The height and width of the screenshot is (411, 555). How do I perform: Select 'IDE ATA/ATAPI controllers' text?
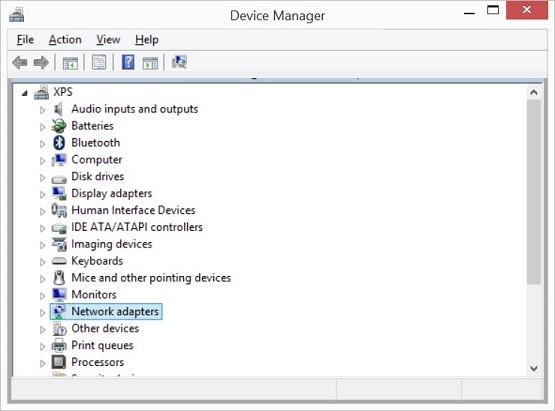(137, 227)
